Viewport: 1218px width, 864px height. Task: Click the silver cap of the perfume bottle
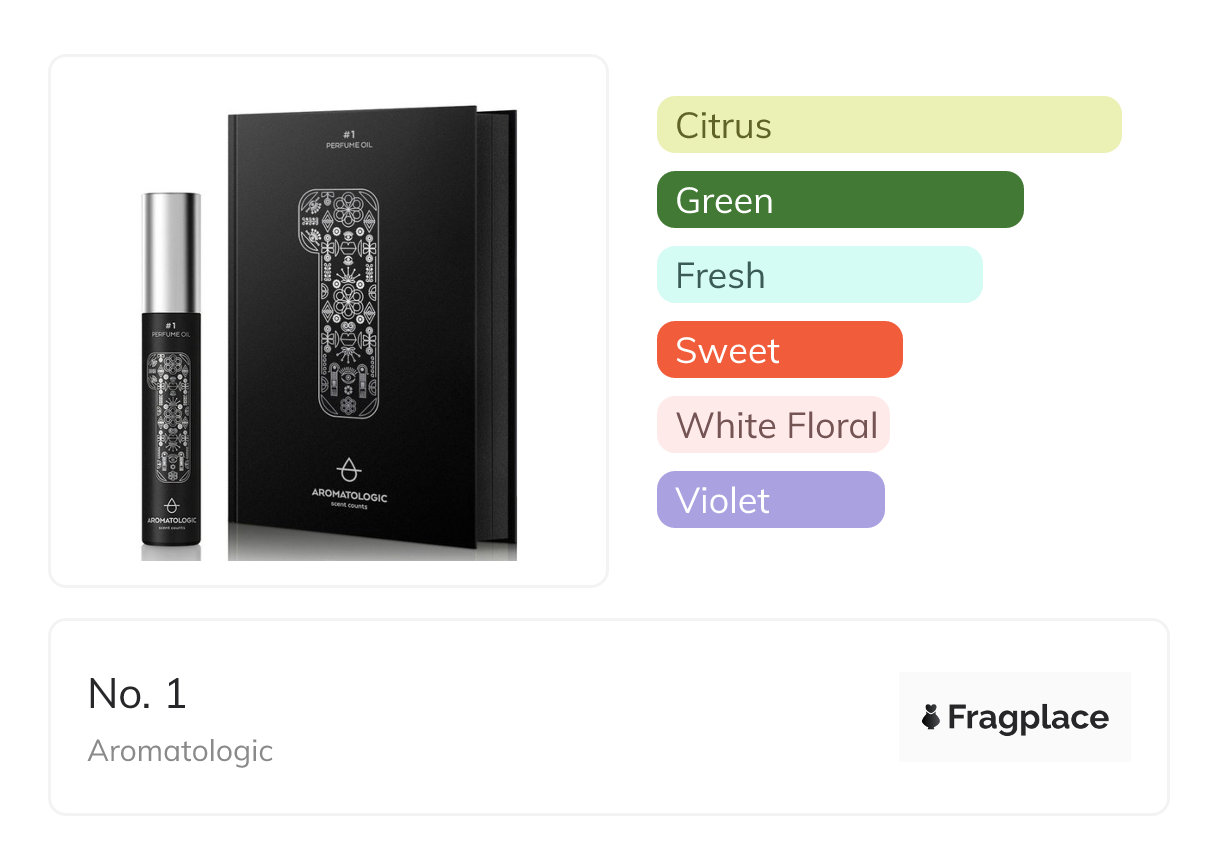pyautogui.click(x=171, y=250)
